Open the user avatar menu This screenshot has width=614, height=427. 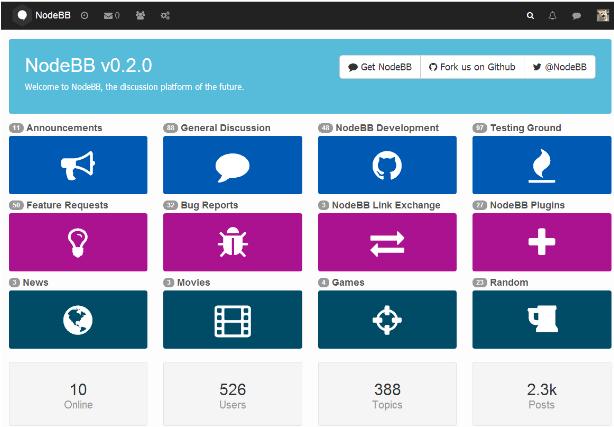[x=603, y=15]
